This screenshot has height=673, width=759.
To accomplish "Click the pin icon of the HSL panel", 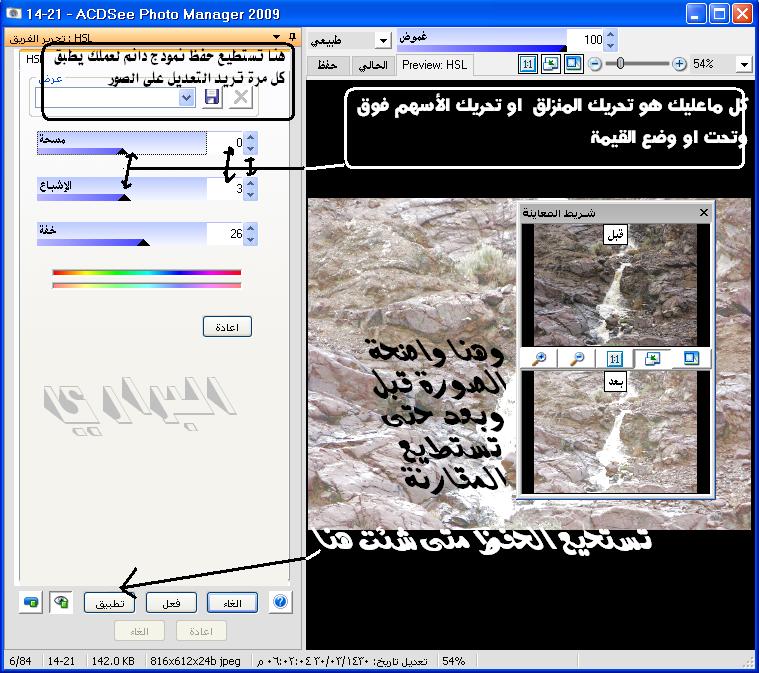I will click(x=292, y=36).
